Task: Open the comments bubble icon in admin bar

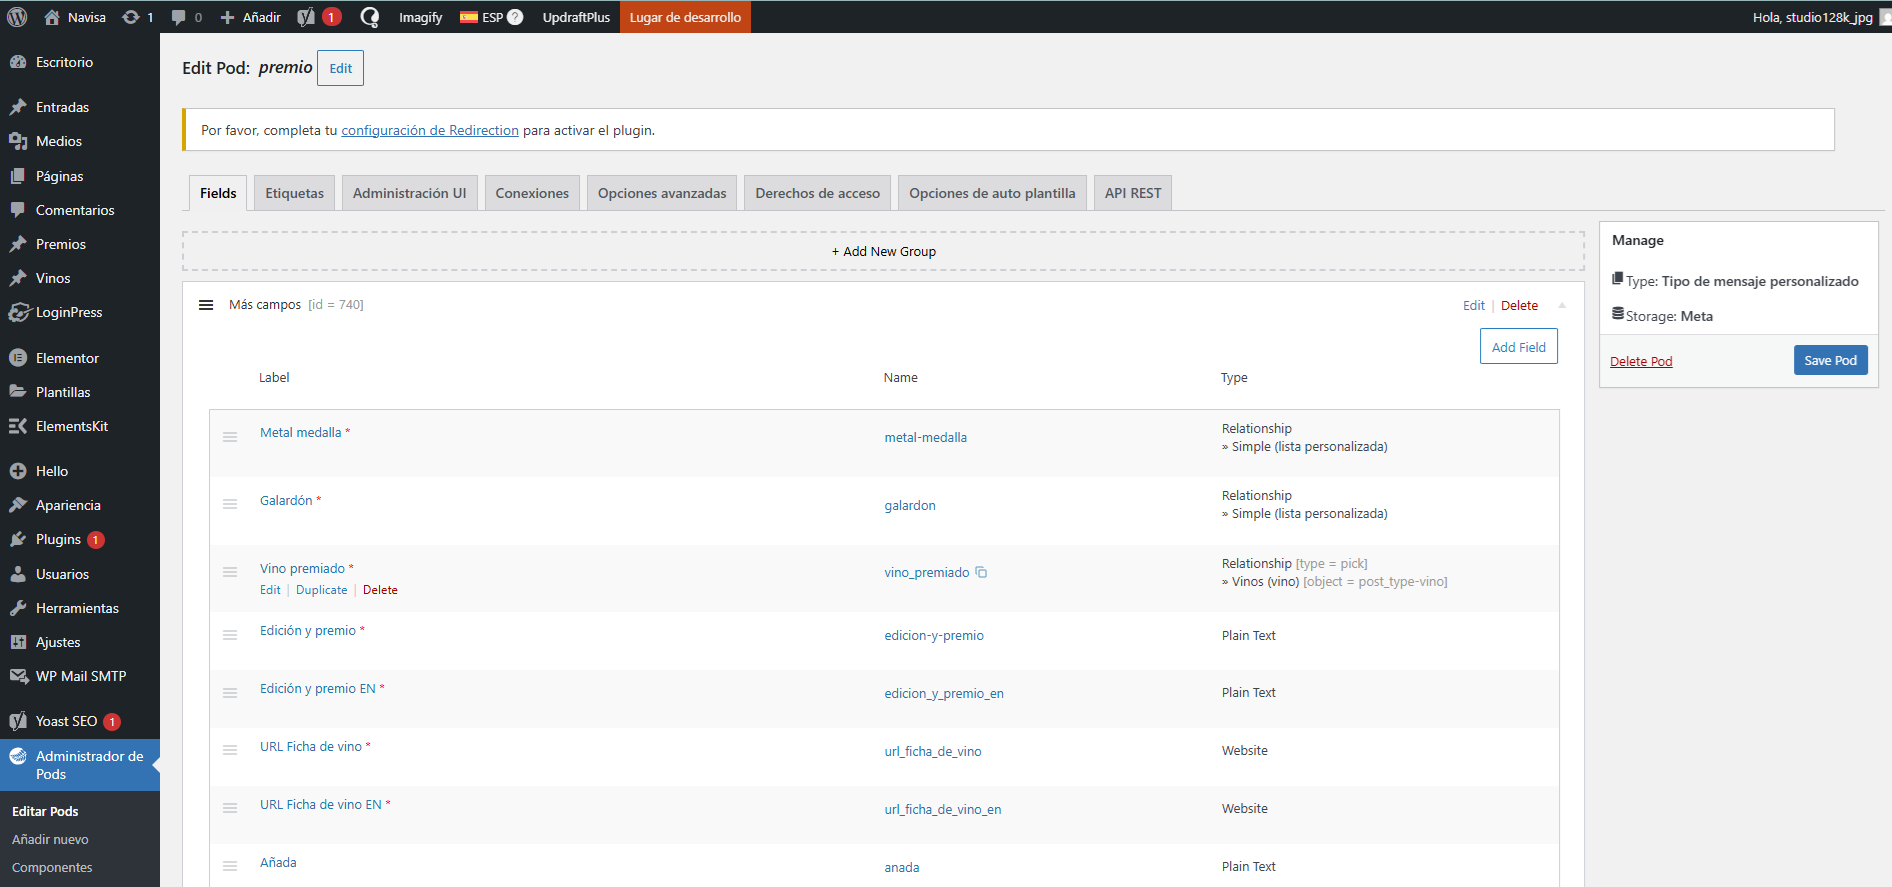Action: pyautogui.click(x=179, y=17)
